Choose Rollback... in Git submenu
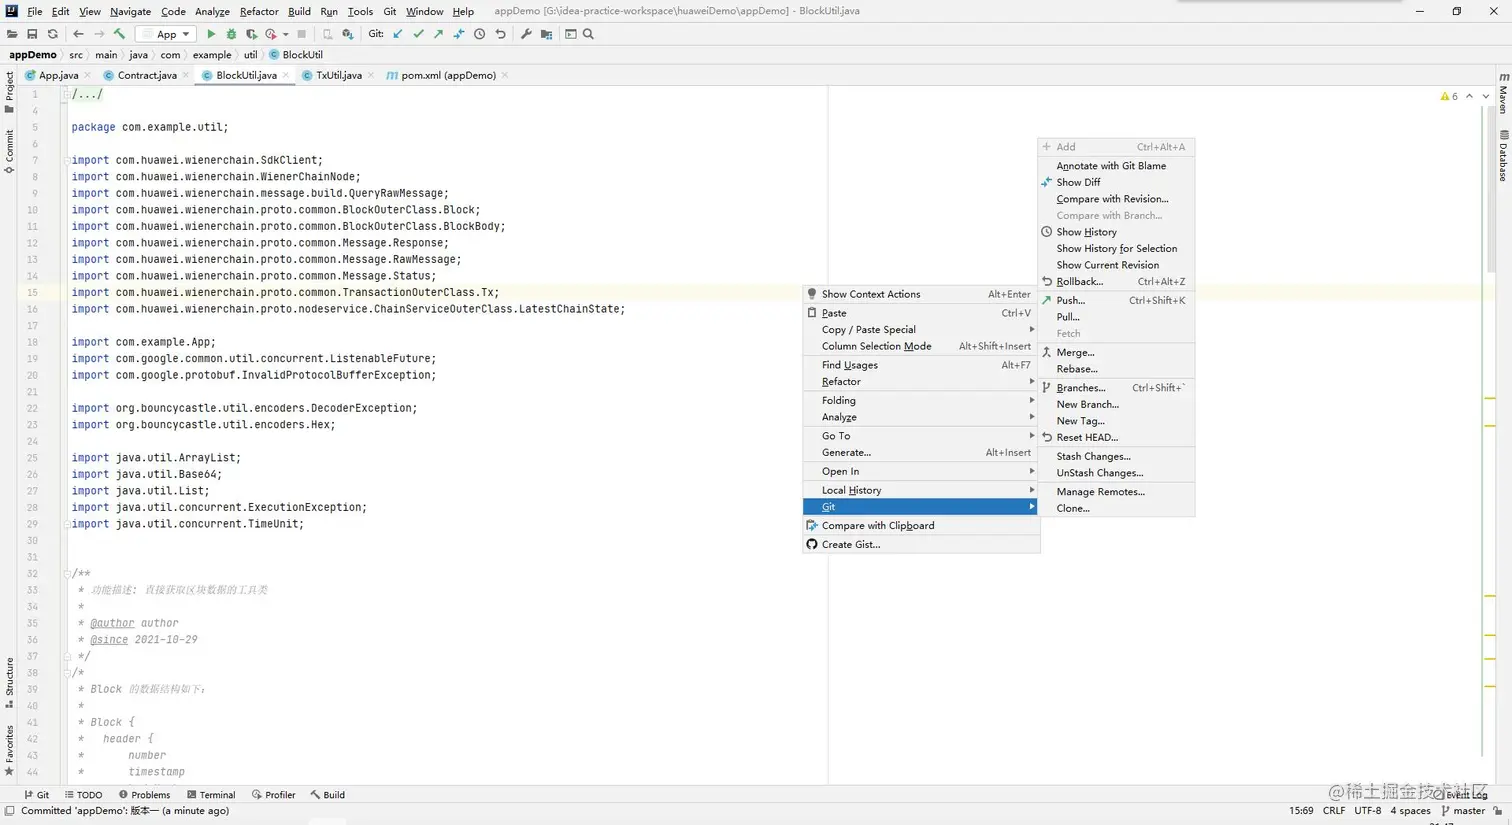 (x=1116, y=281)
